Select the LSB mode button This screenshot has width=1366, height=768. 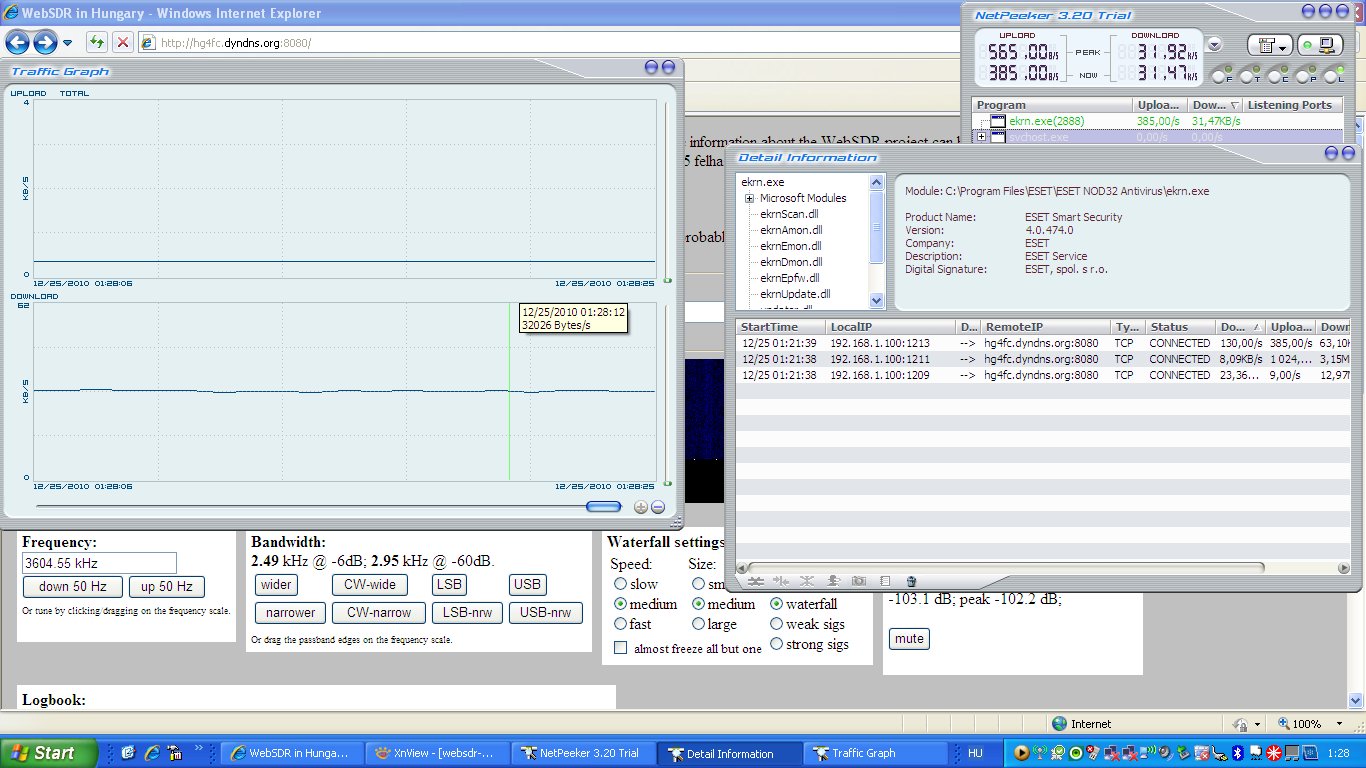click(450, 585)
